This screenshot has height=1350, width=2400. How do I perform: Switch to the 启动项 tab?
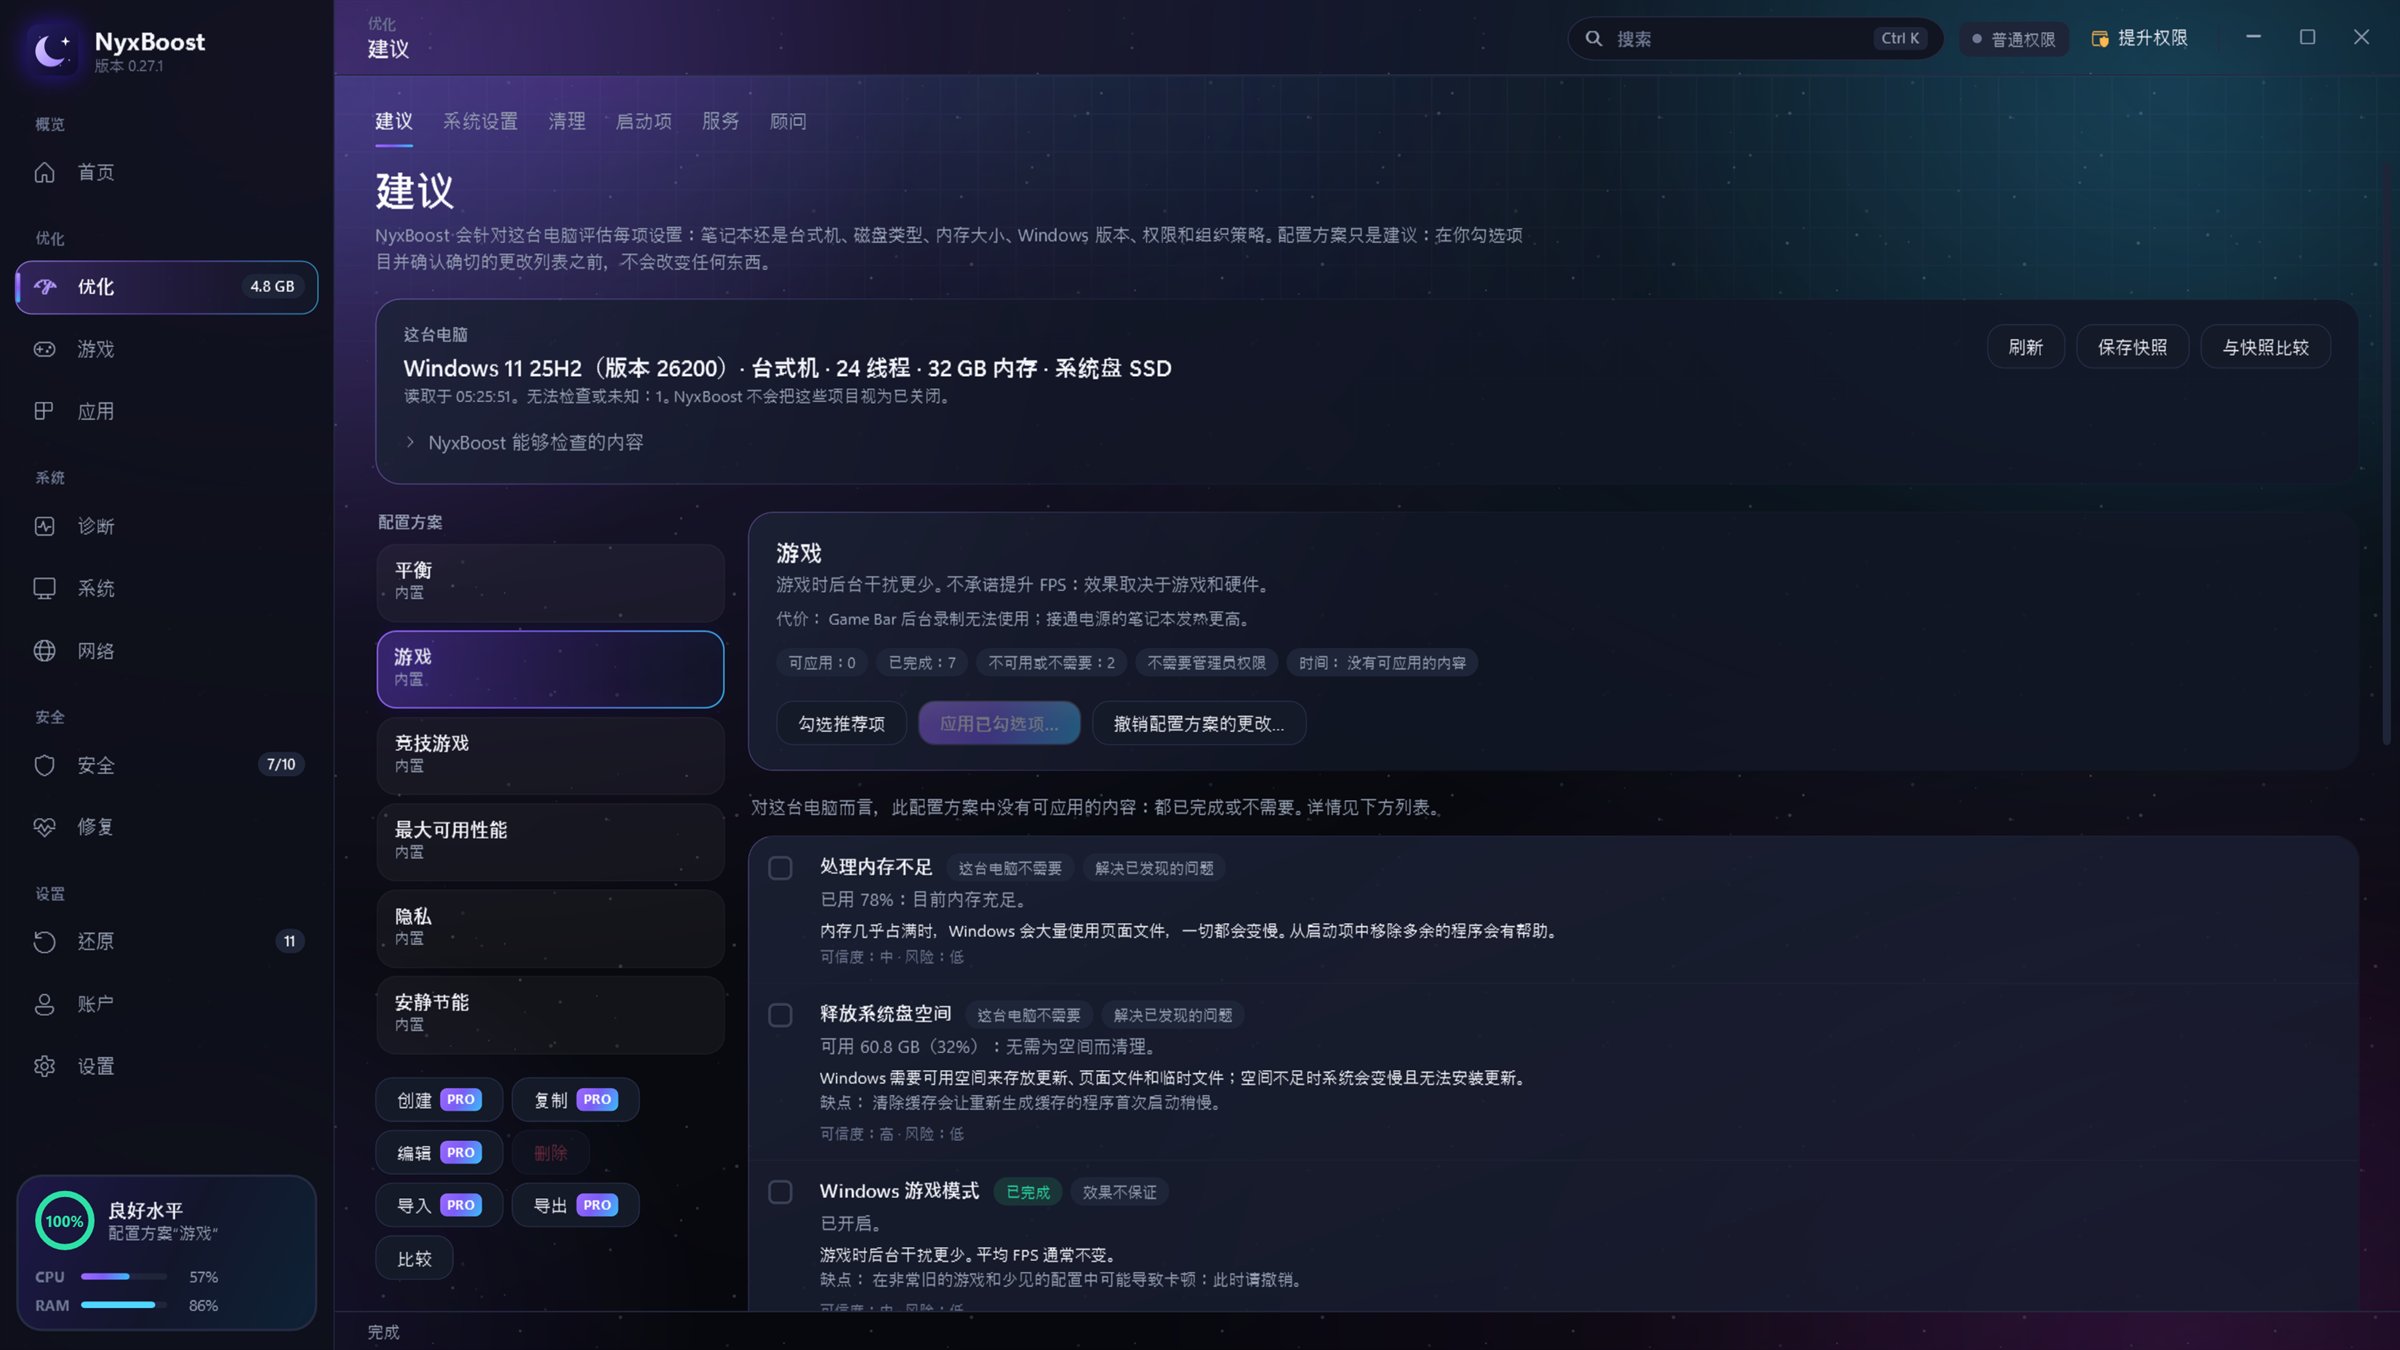644,121
